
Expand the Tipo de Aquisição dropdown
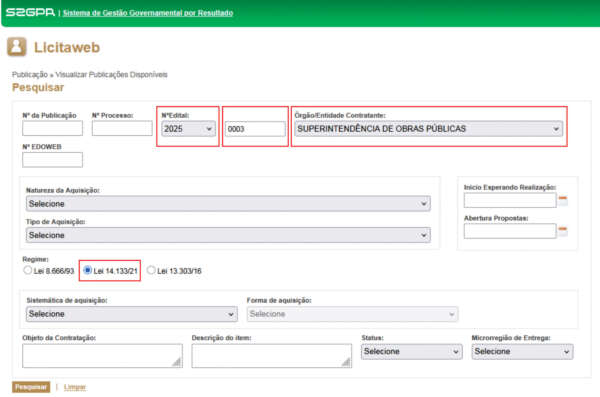tap(228, 235)
